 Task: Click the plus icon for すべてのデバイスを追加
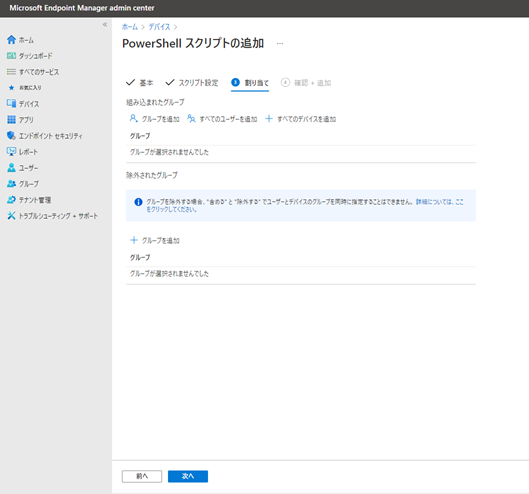(269, 118)
